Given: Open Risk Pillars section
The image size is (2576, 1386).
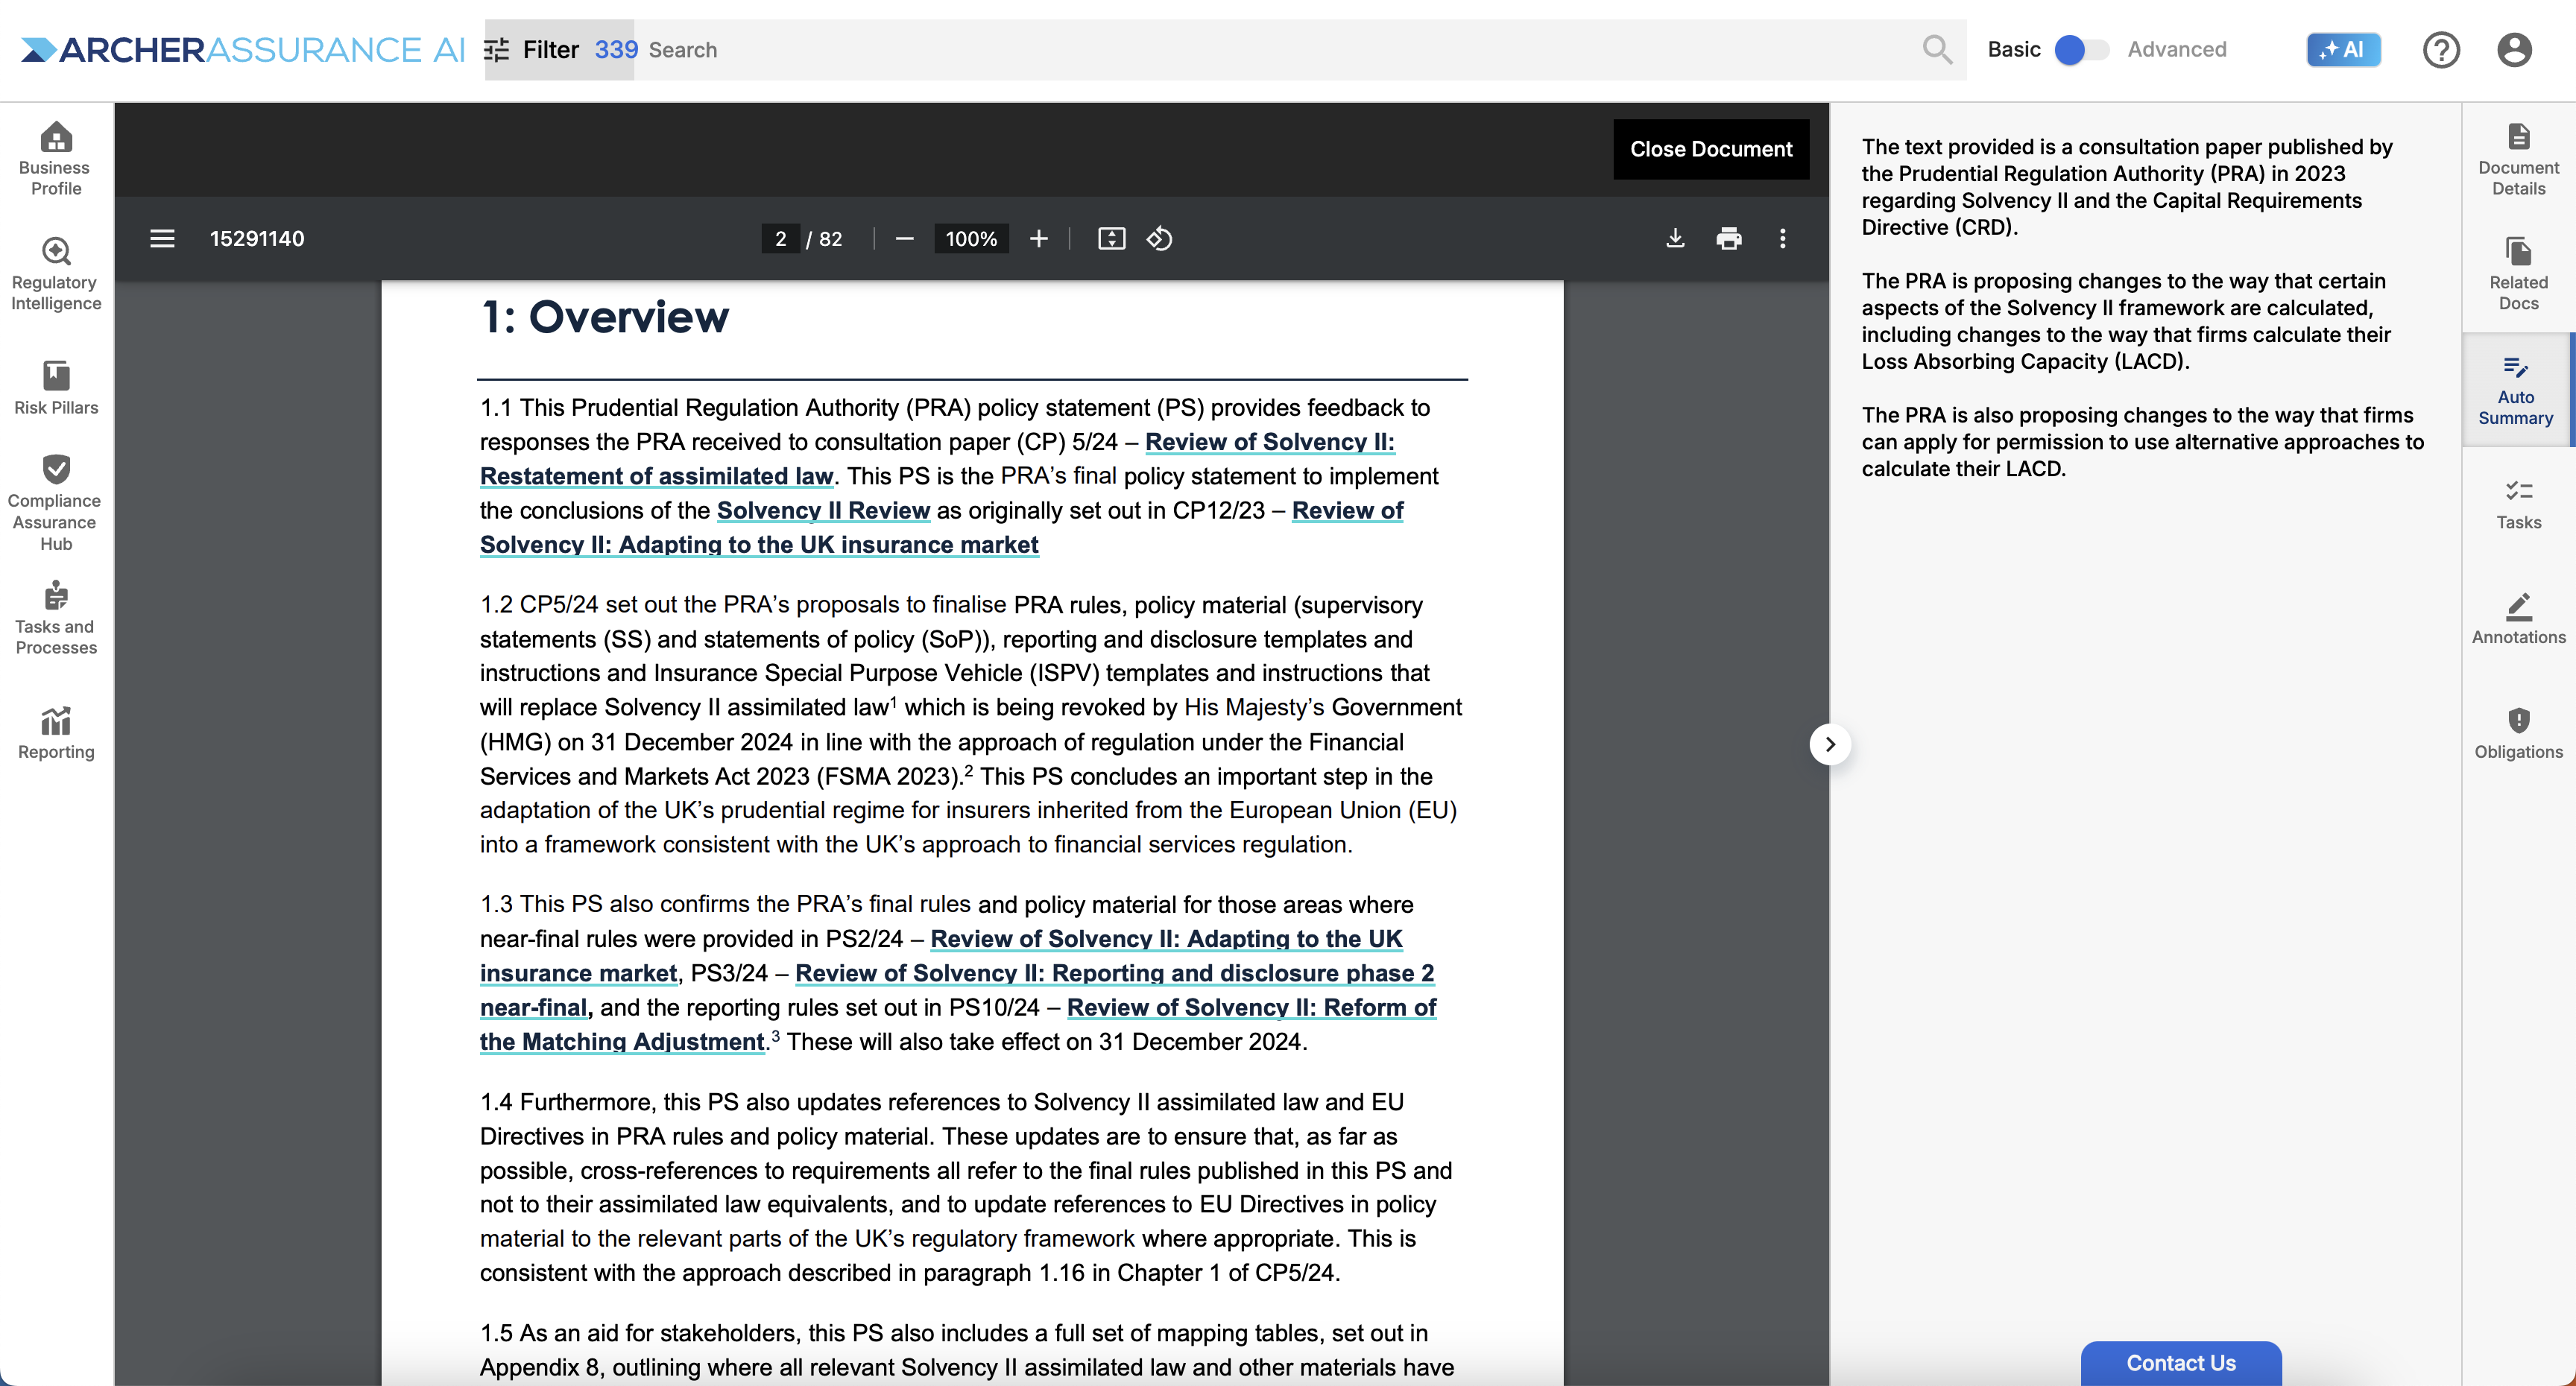Looking at the screenshot, I should pos(56,388).
